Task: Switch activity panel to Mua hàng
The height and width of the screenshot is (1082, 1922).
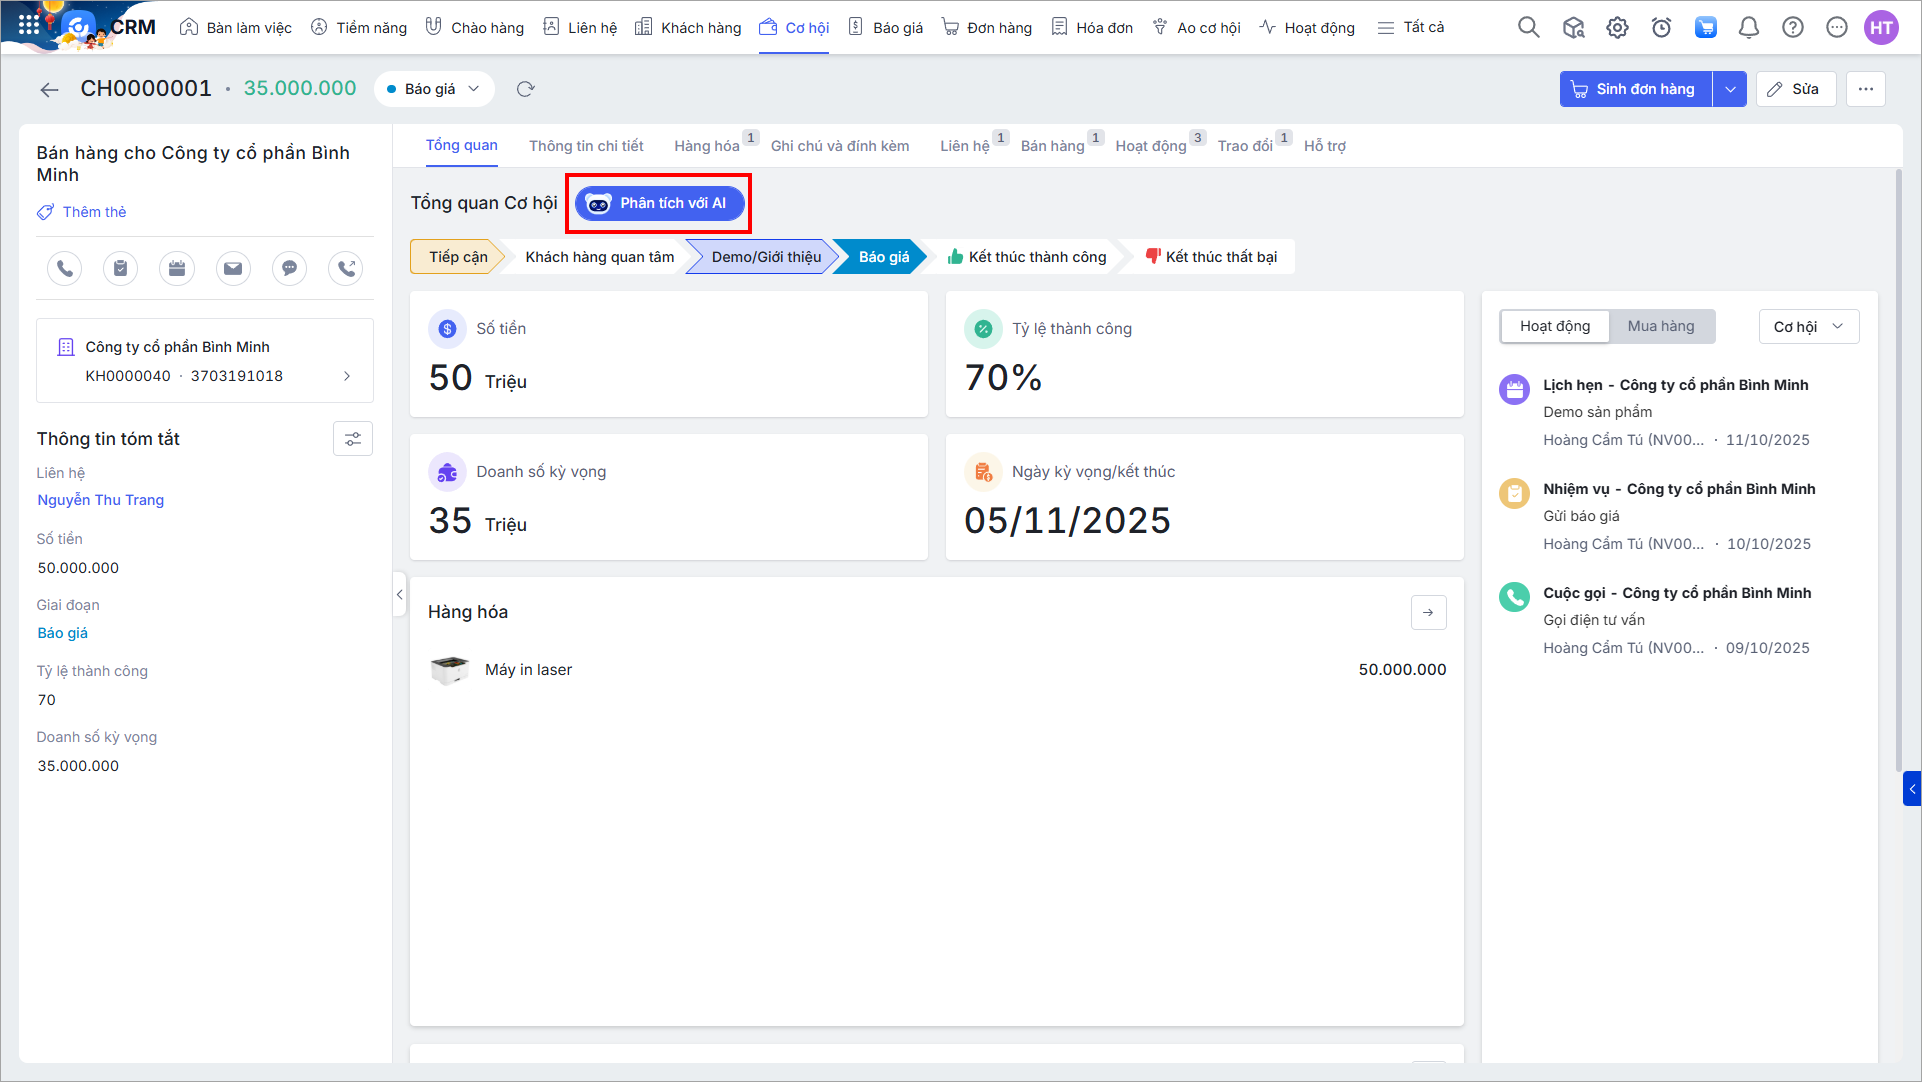Action: (1661, 326)
